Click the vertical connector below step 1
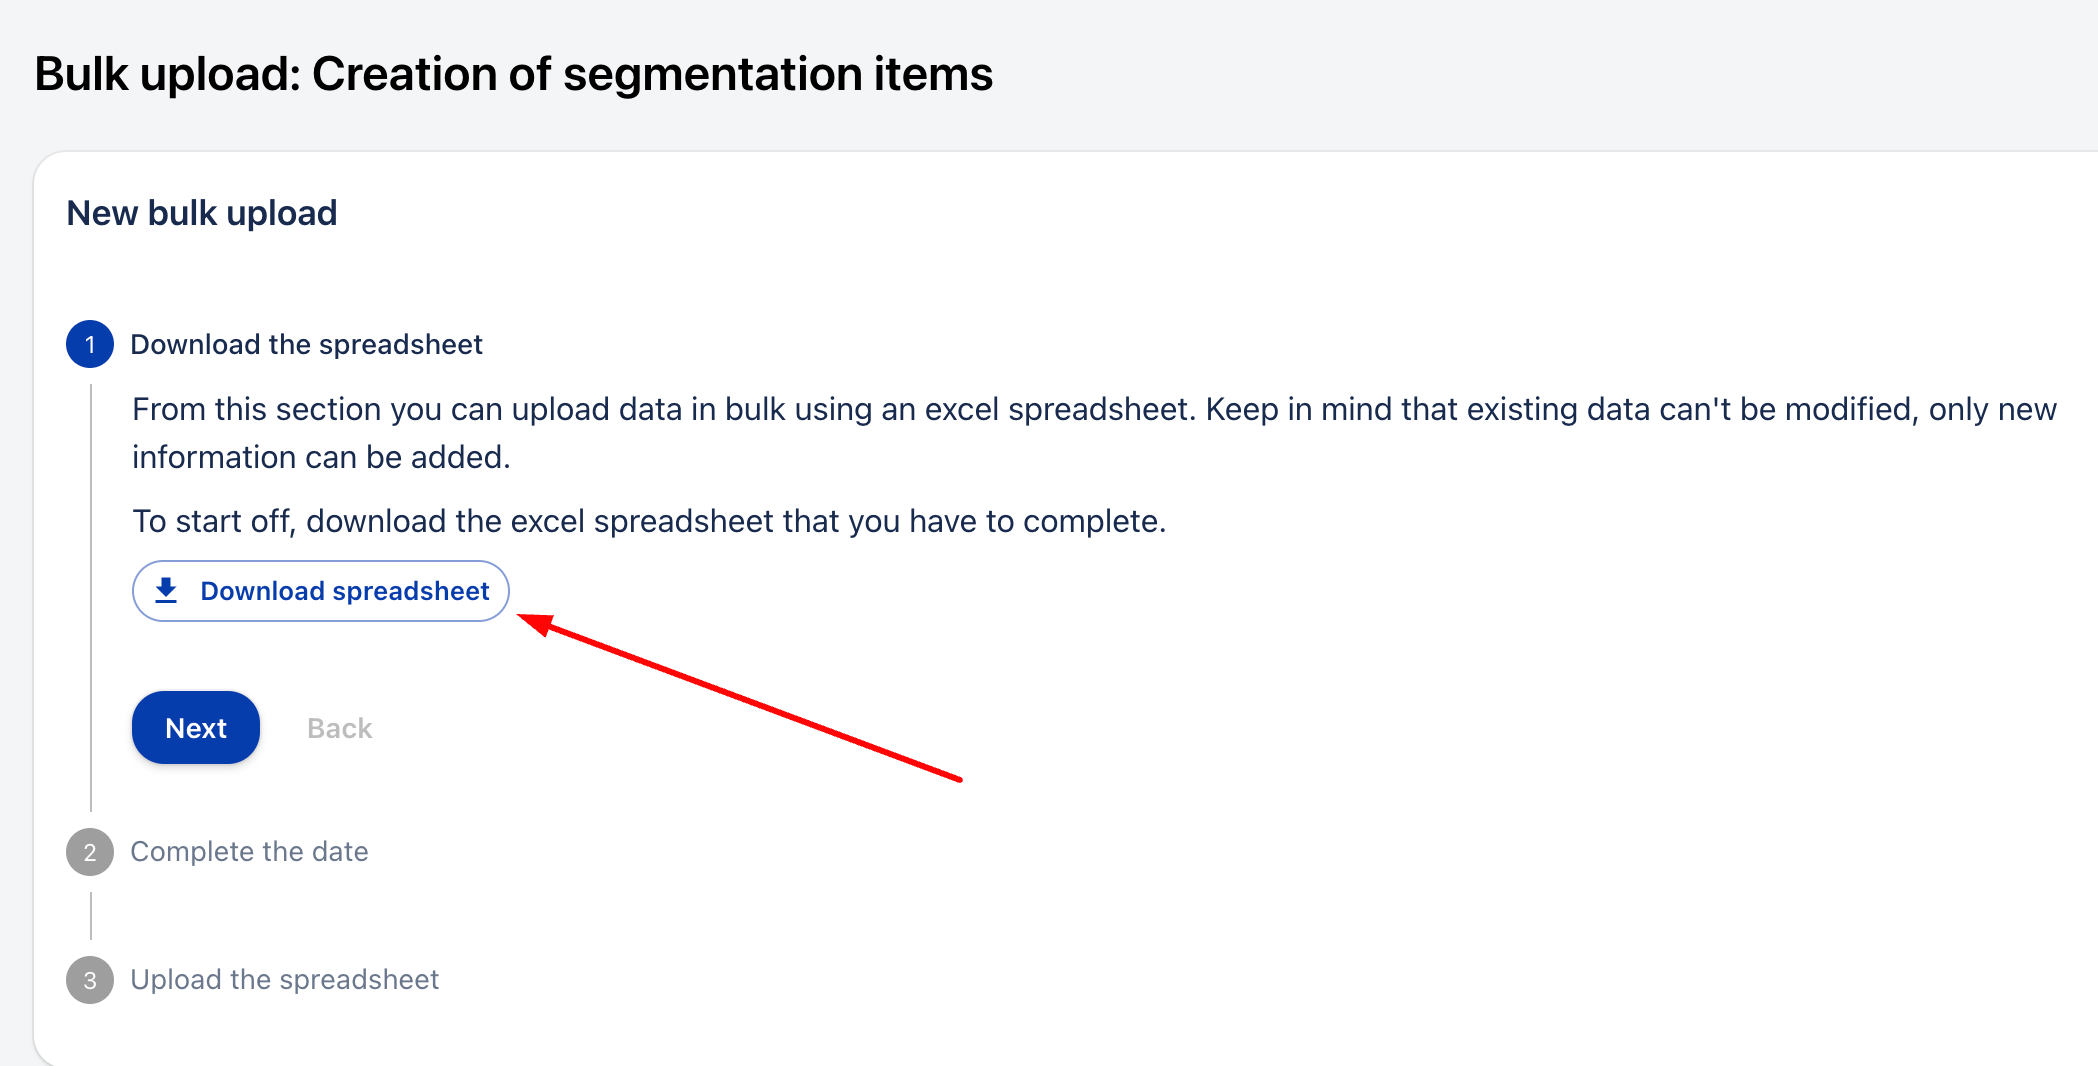Viewport: 2098px width, 1066px height. [91, 600]
